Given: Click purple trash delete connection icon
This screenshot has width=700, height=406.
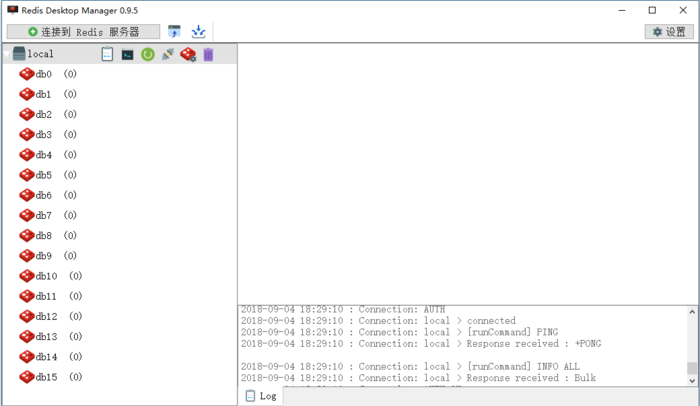Looking at the screenshot, I should point(208,54).
